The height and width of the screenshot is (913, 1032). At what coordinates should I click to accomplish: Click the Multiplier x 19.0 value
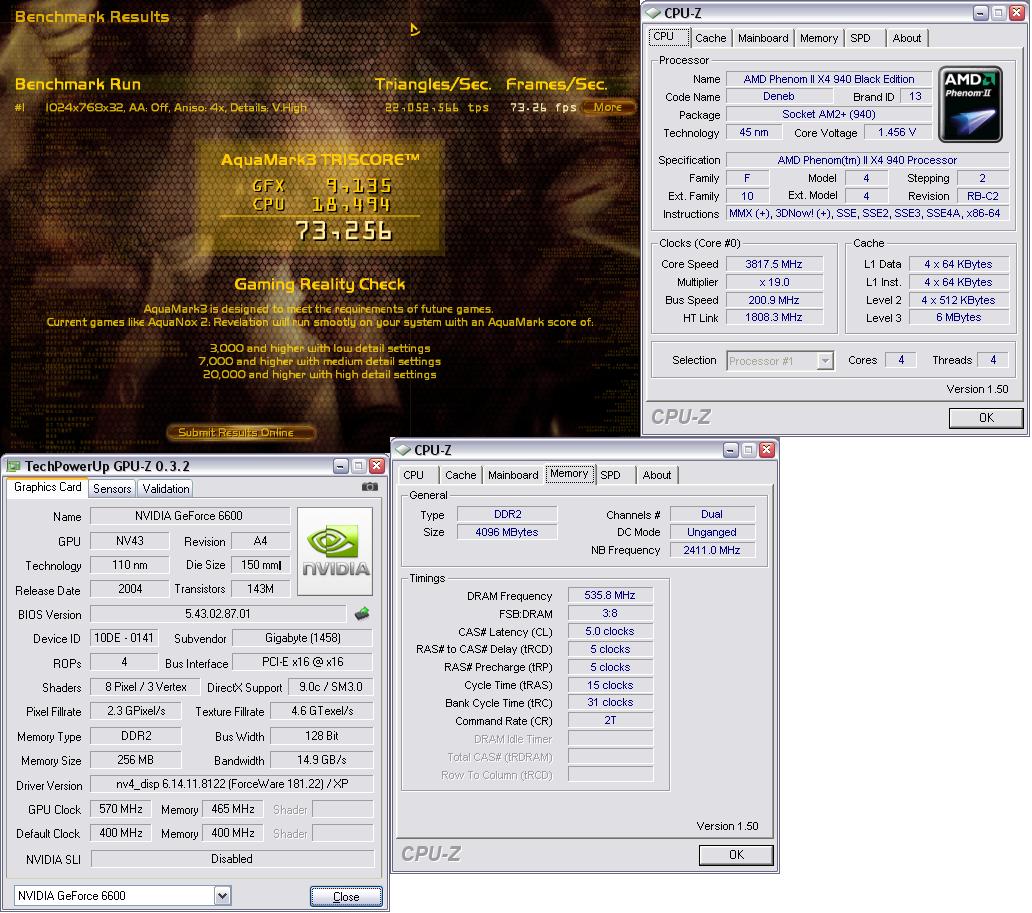(774, 282)
